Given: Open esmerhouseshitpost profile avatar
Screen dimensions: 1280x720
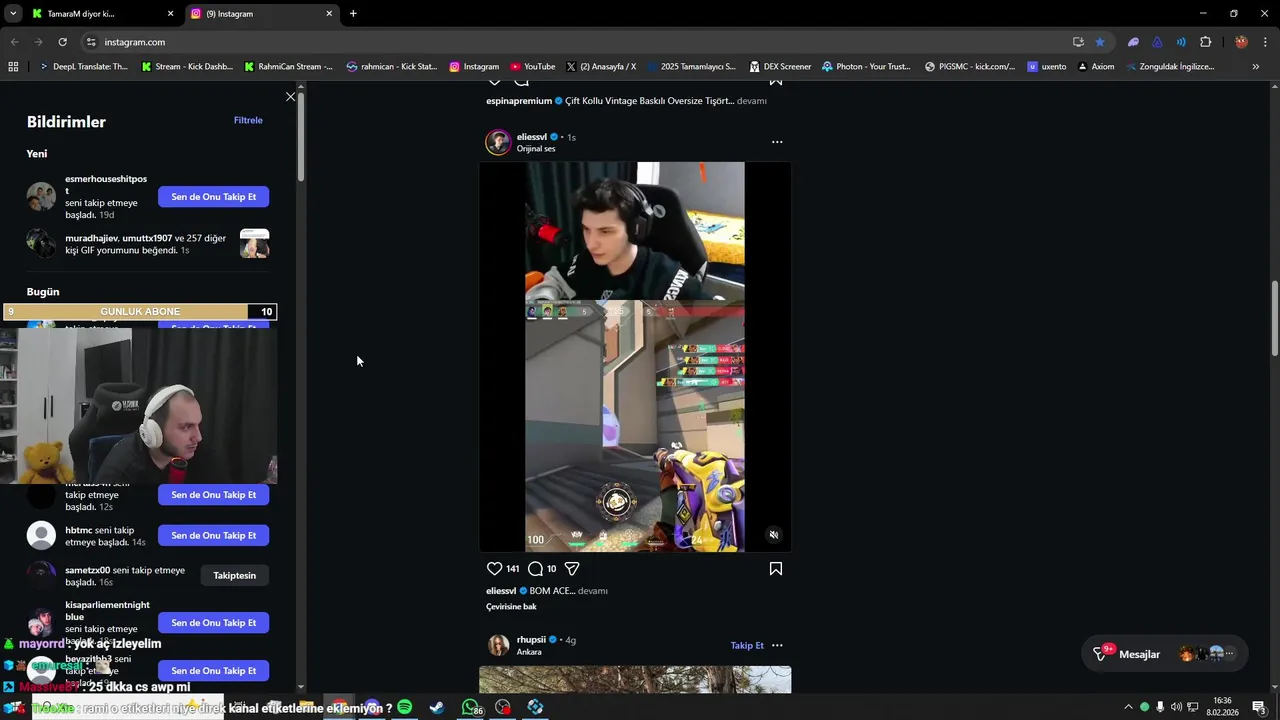Looking at the screenshot, I should click(41, 196).
